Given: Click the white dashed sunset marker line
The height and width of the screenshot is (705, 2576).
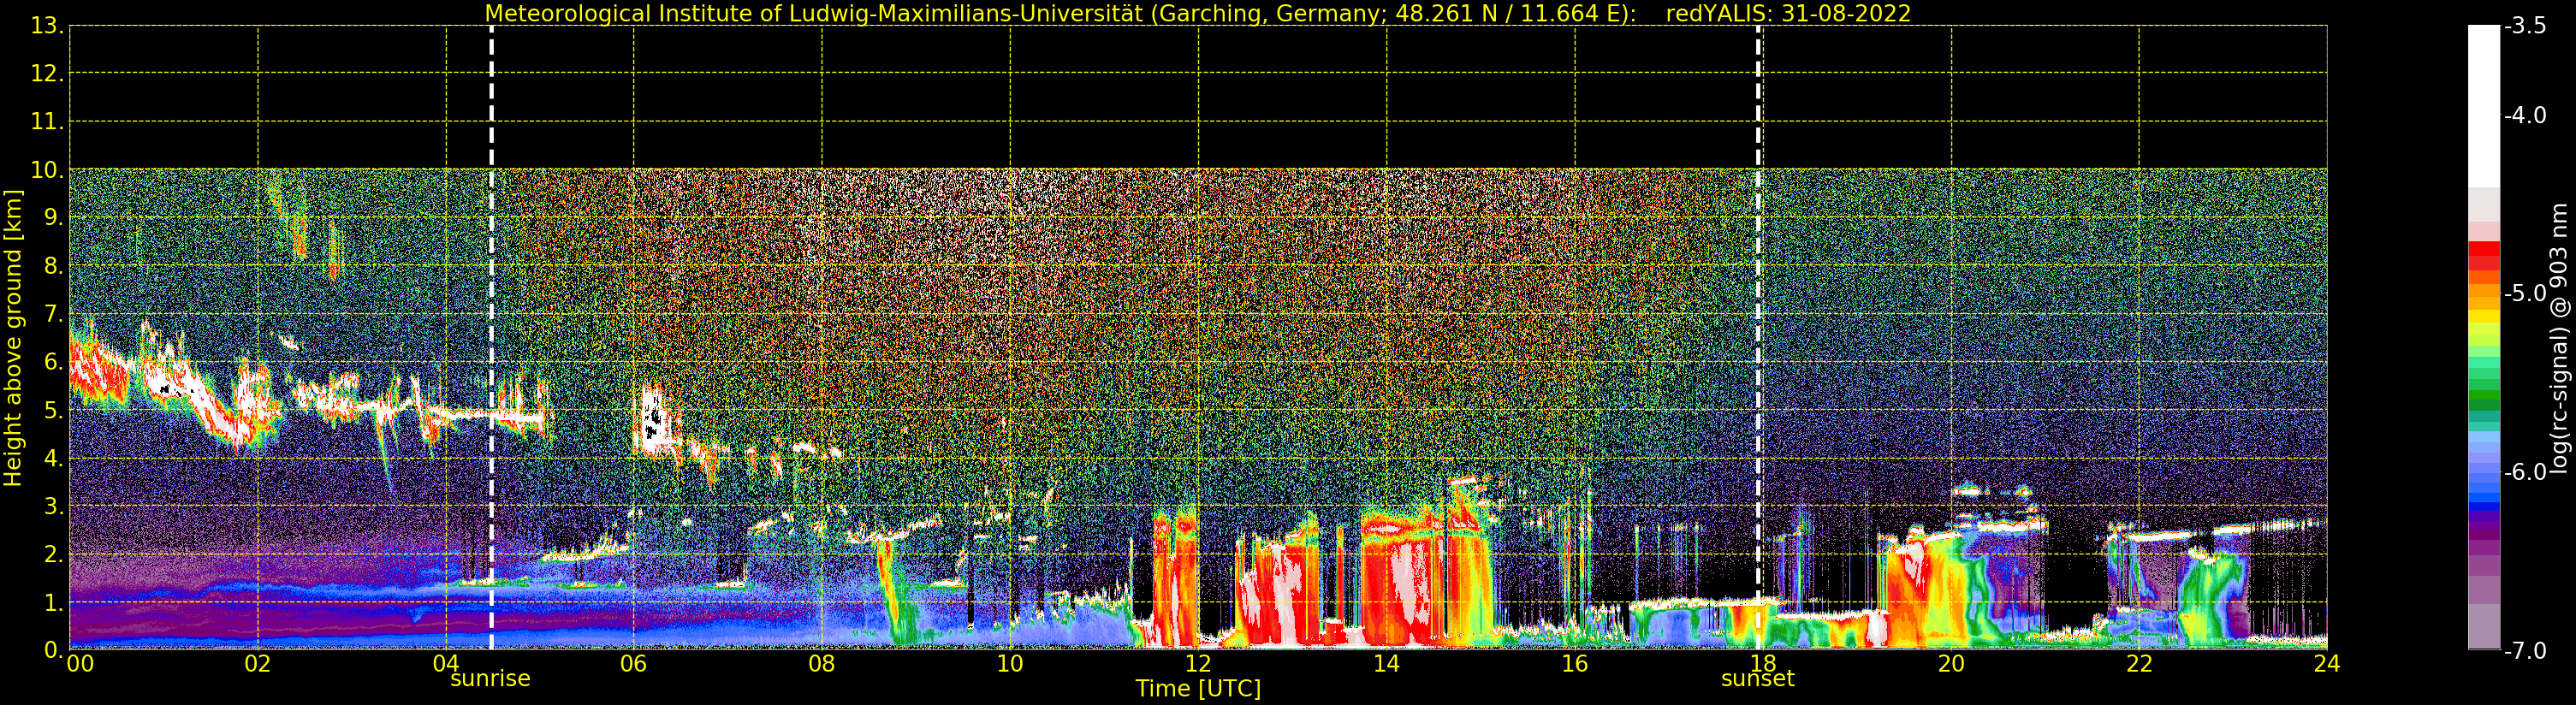Looking at the screenshot, I should click(1758, 338).
